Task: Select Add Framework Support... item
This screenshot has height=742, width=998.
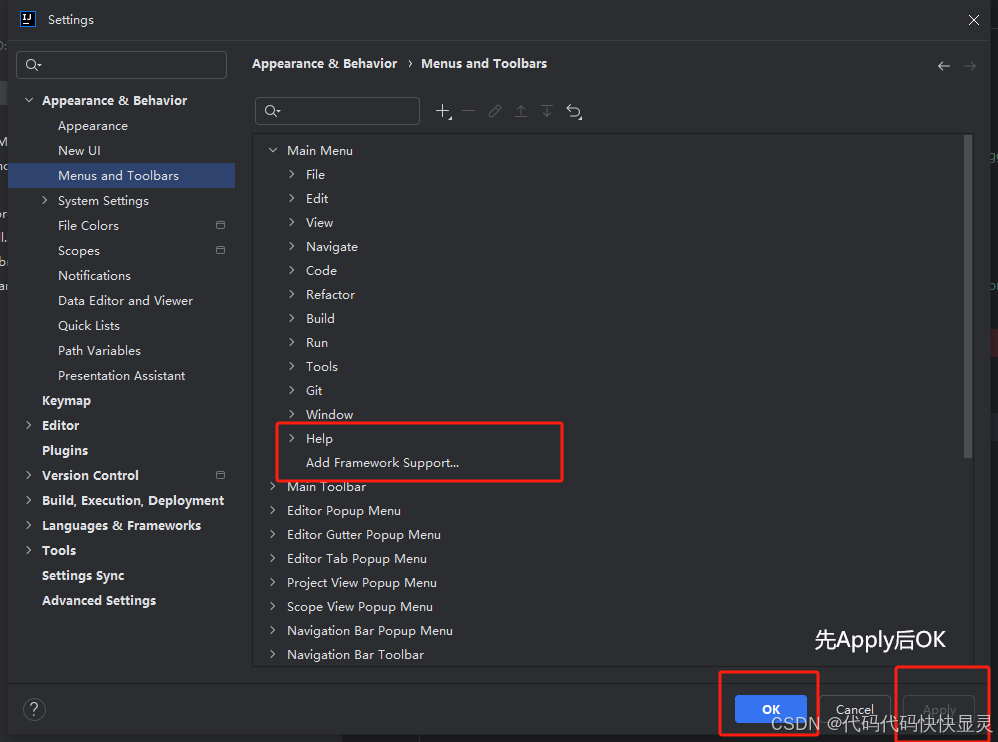Action: tap(383, 463)
